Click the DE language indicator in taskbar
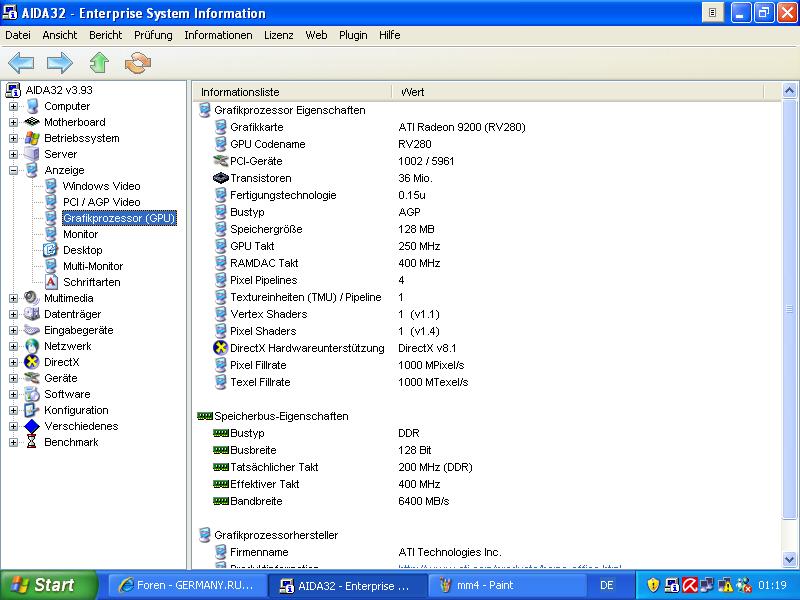800x600 pixels. (606, 585)
